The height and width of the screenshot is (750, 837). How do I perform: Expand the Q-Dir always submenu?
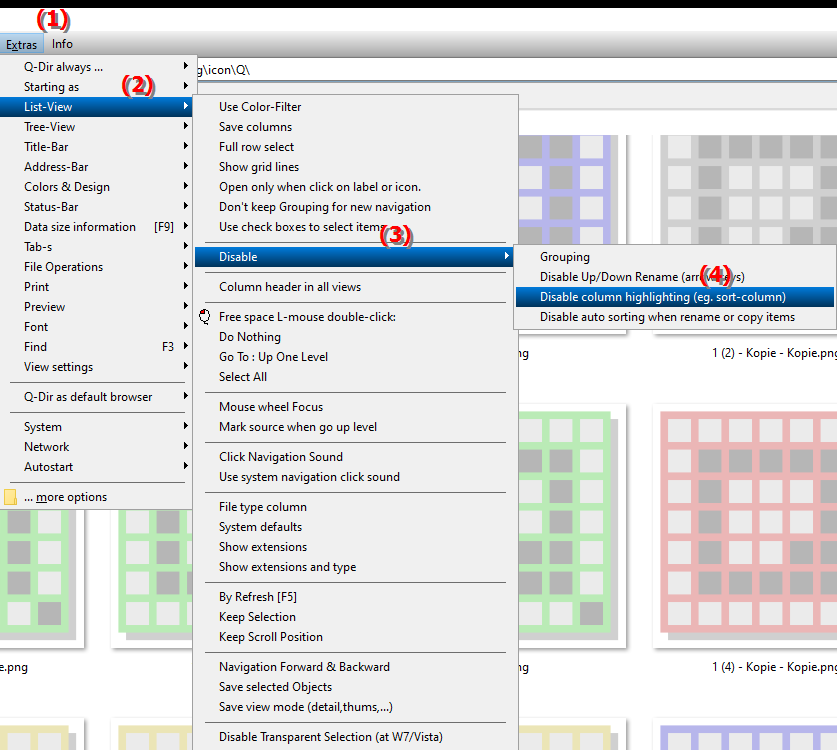[x=97, y=67]
